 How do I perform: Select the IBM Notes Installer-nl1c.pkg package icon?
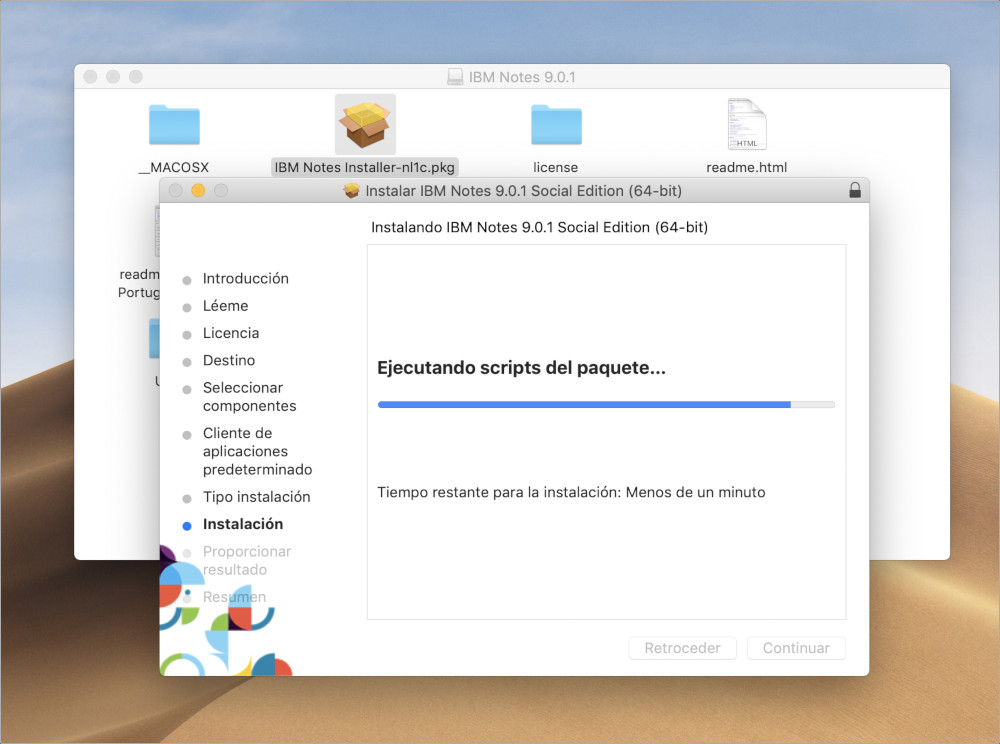tap(365, 124)
